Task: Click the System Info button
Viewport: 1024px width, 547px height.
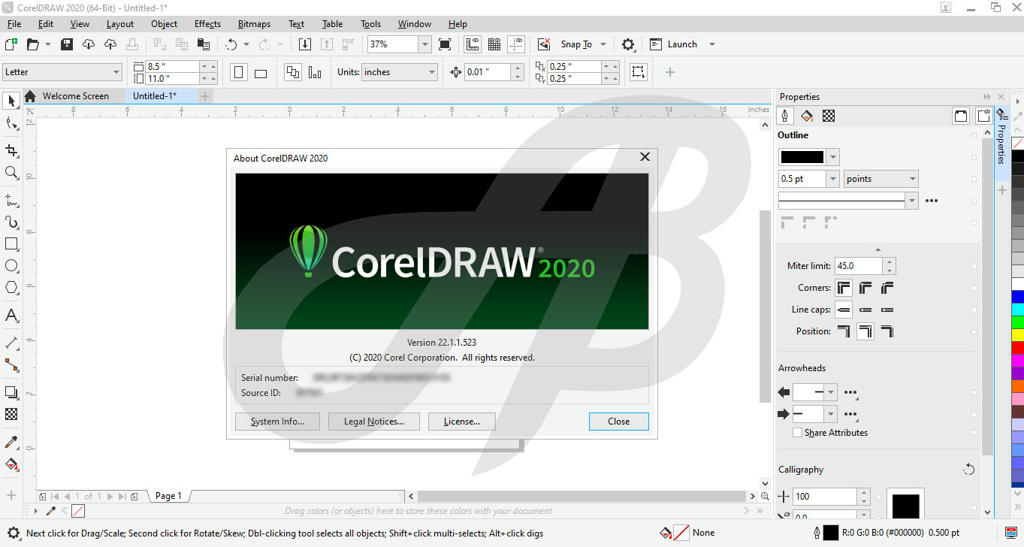Action: (x=278, y=422)
